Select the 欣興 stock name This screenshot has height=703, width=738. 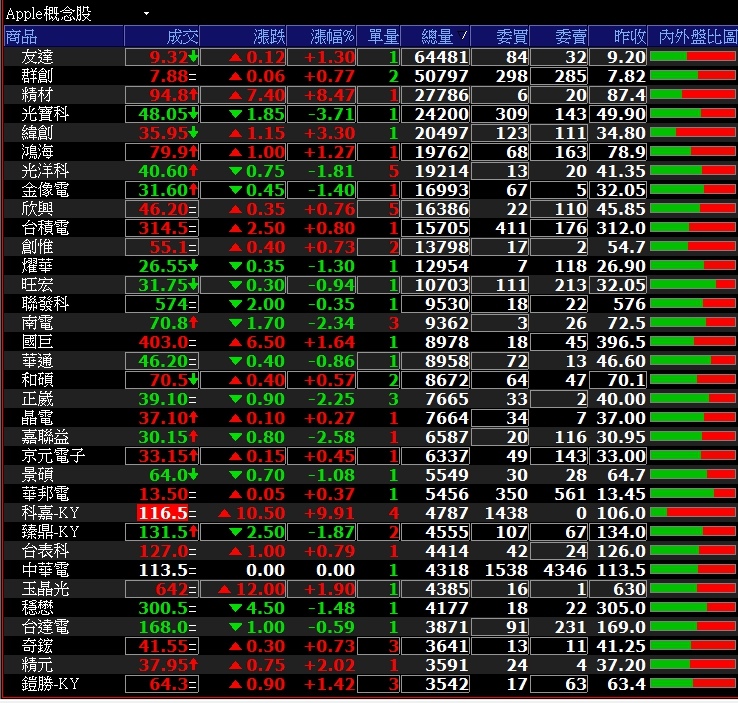[x=37, y=209]
